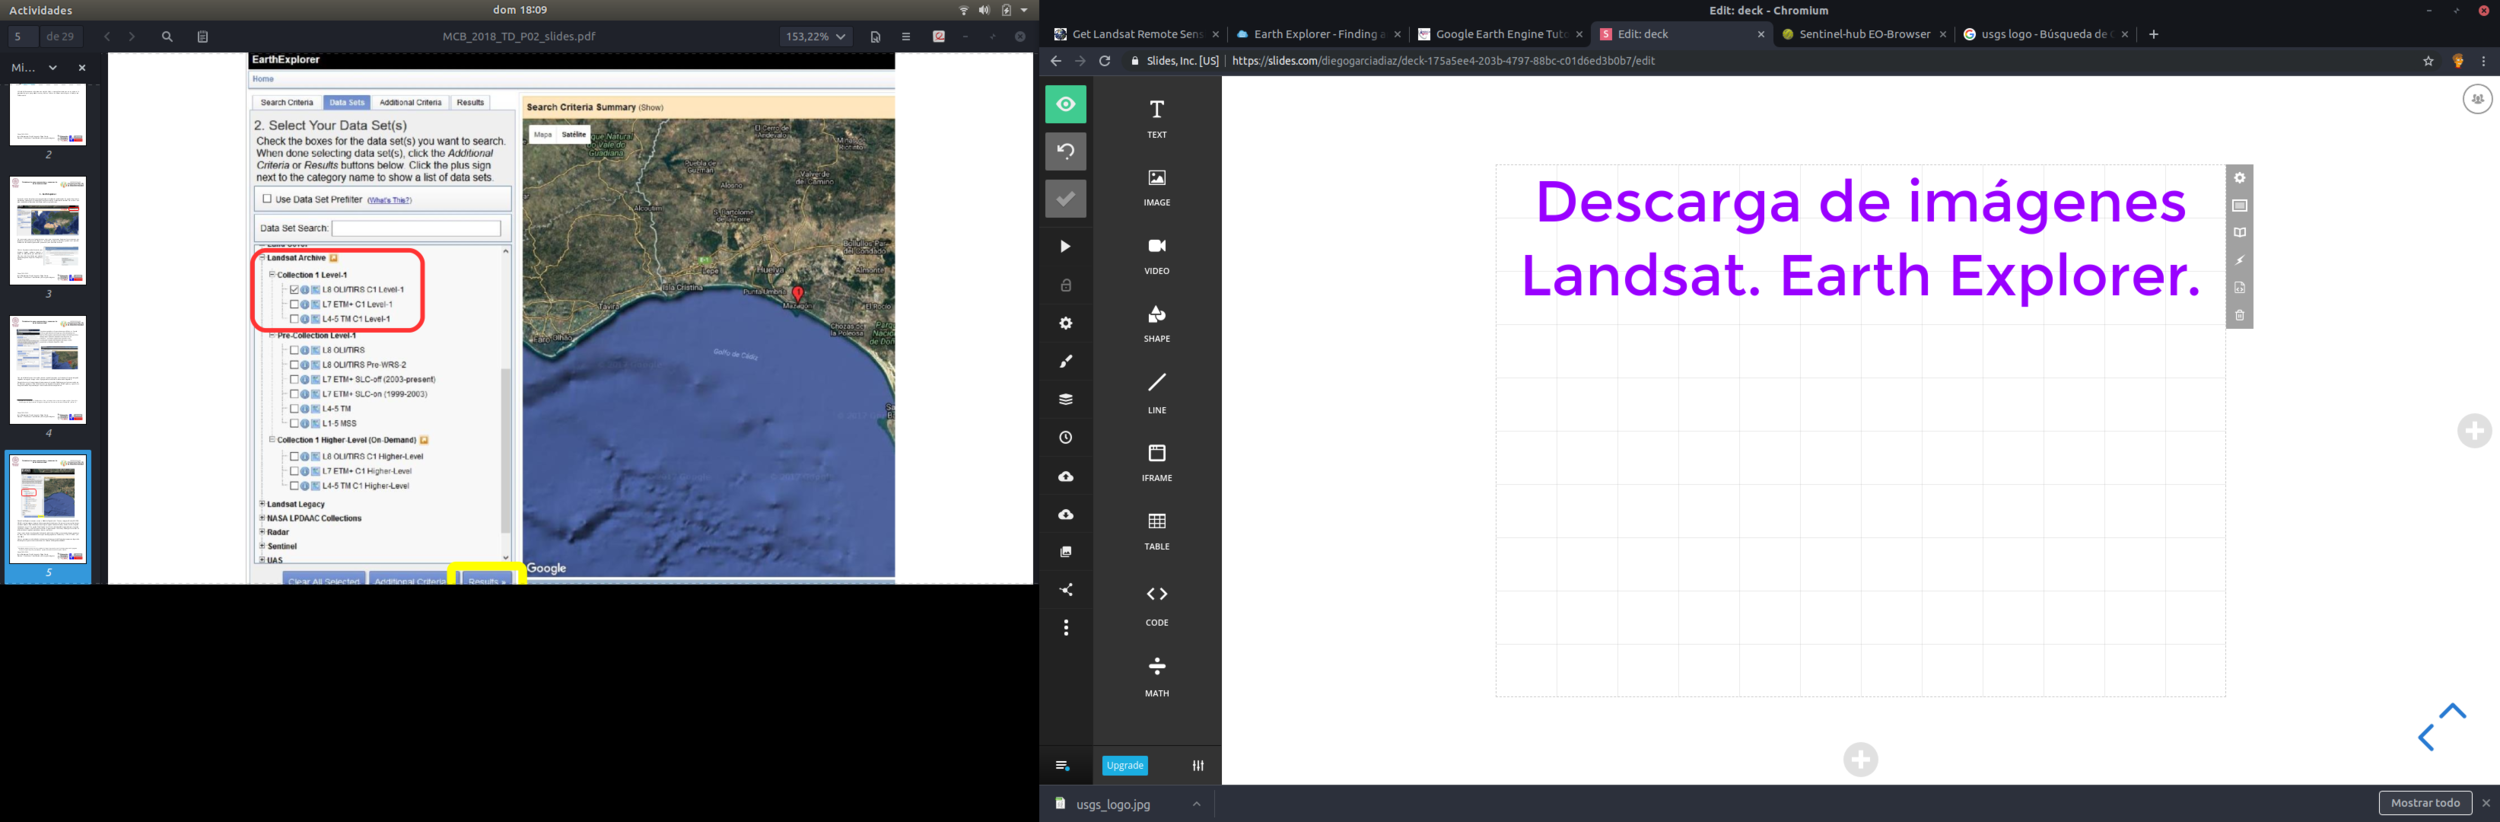Open the clock calendar dom 18:09

520,10
